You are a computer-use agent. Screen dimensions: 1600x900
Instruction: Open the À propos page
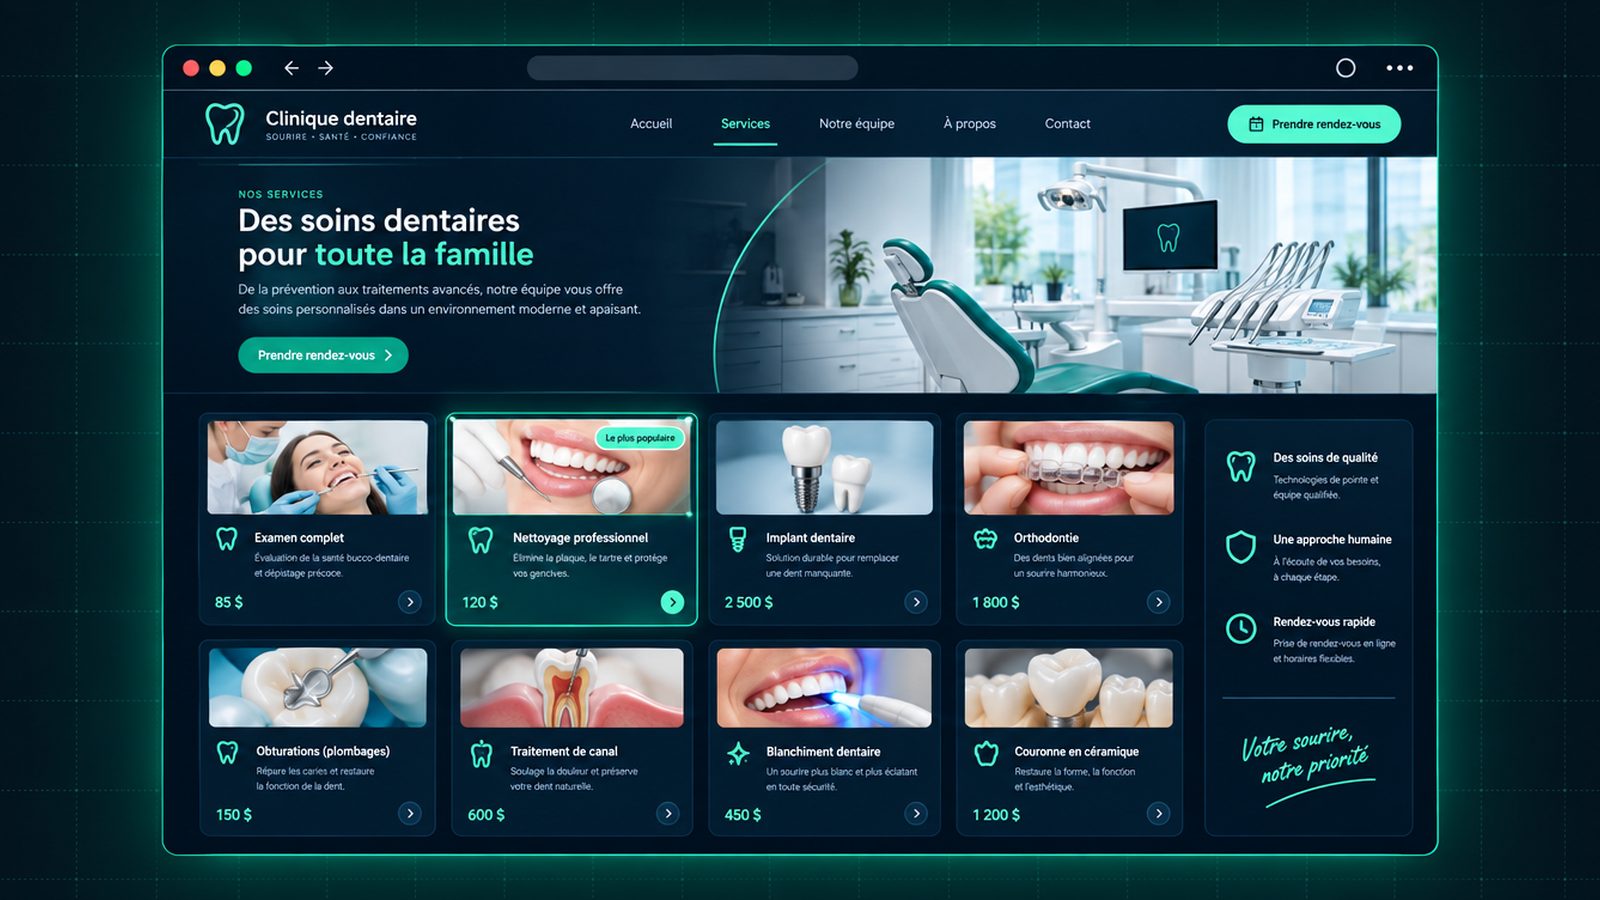point(970,124)
